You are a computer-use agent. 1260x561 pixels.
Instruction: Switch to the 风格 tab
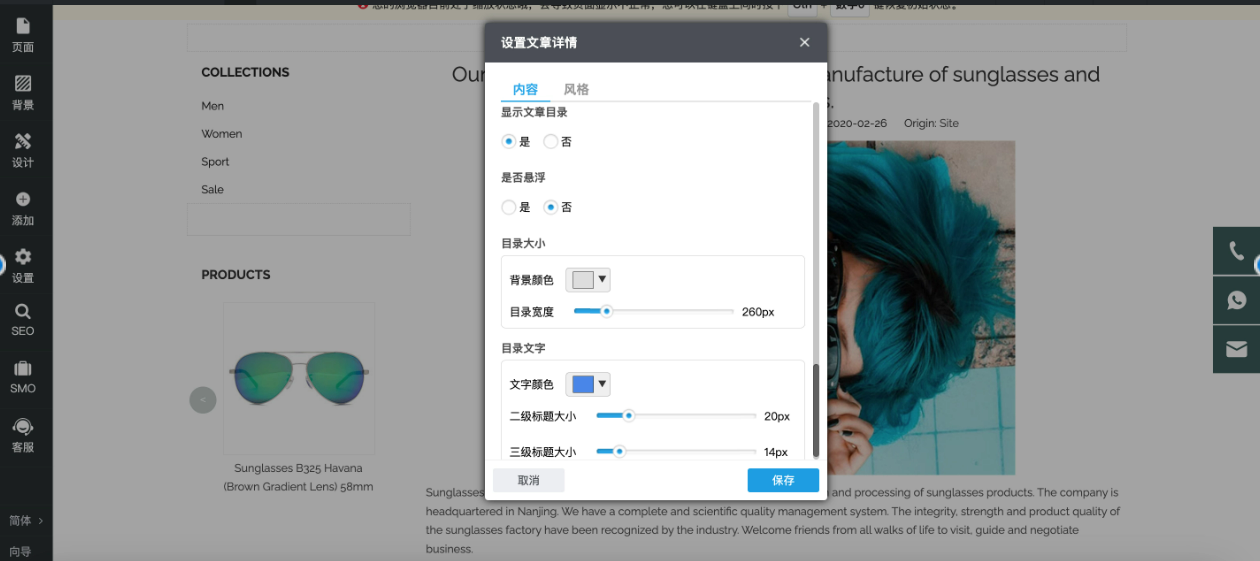click(x=576, y=89)
